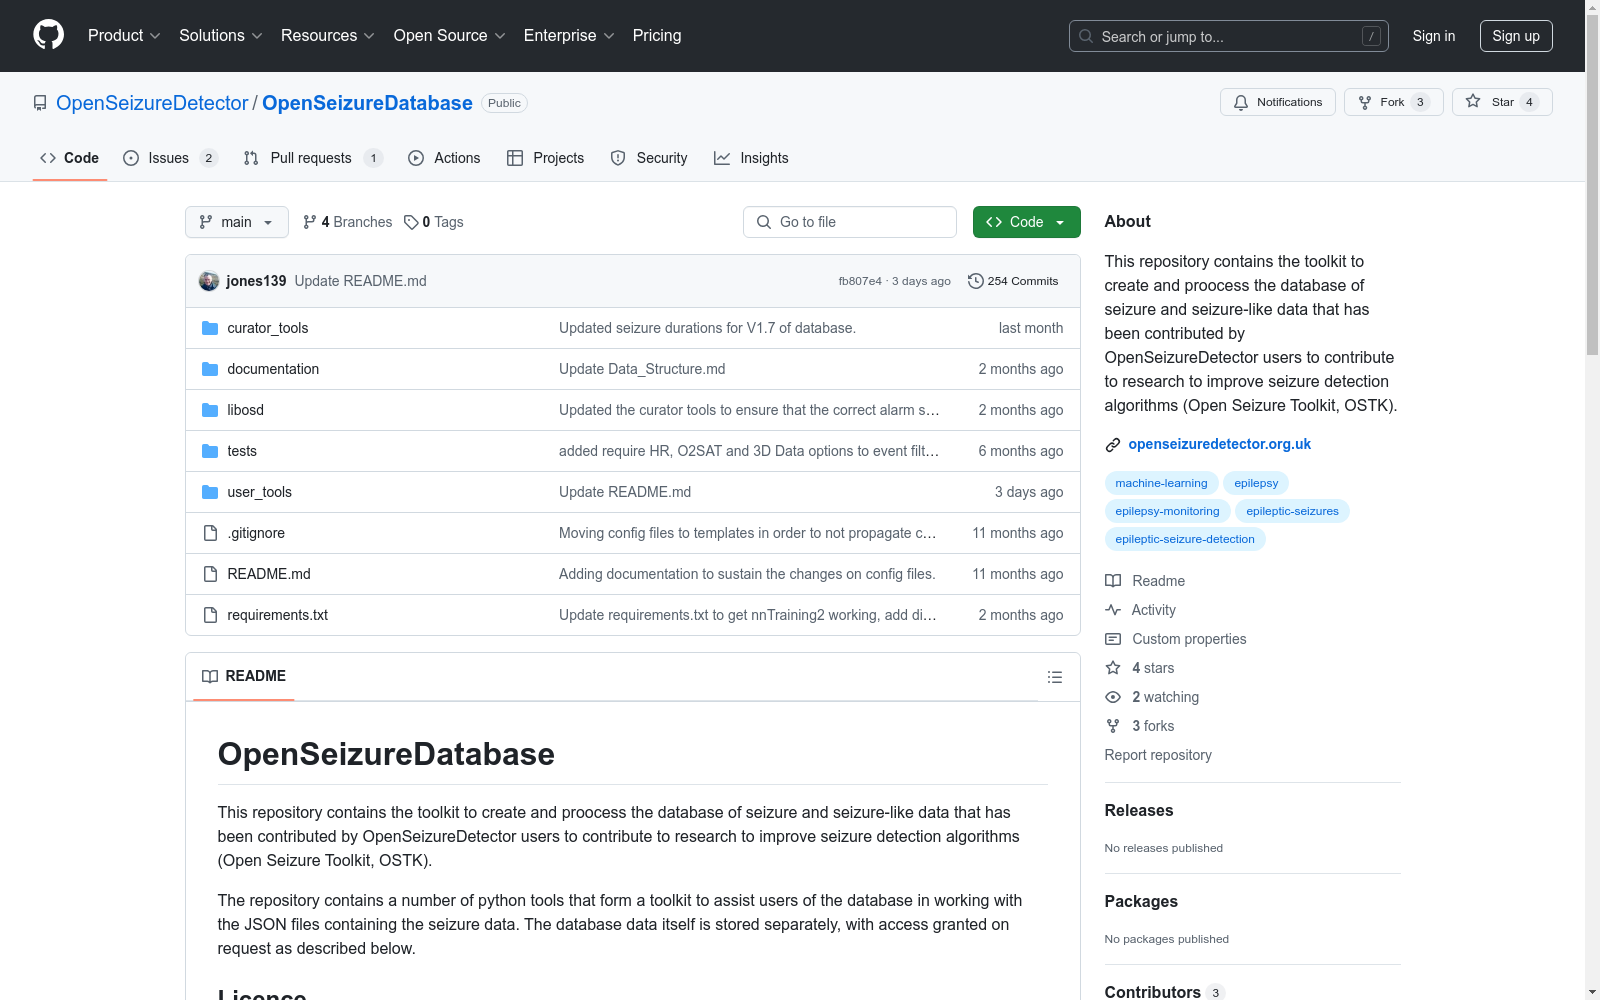Switch to the Actions tab
1600x1000 pixels.
coord(444,158)
